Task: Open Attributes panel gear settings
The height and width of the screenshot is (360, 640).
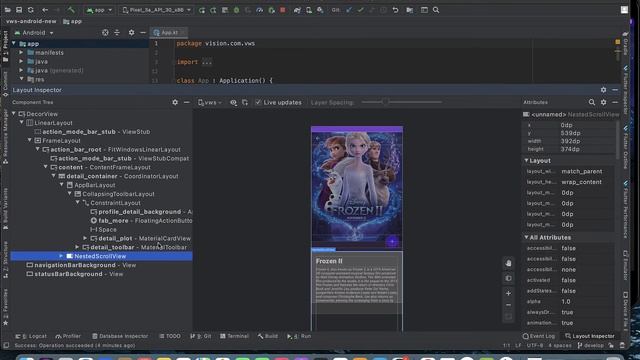Action: pyautogui.click(x=603, y=102)
